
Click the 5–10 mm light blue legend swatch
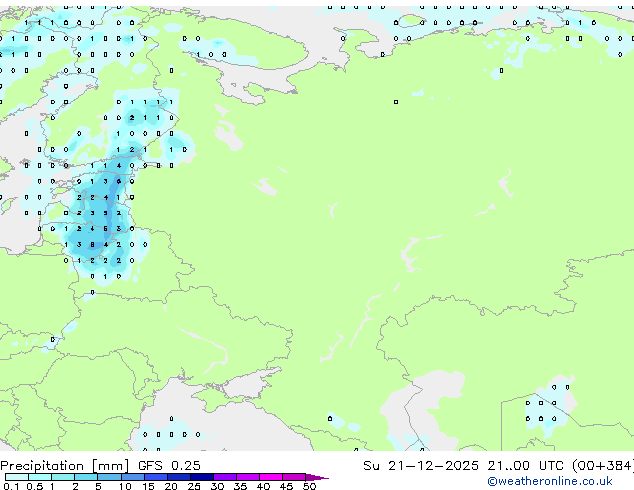(x=109, y=477)
